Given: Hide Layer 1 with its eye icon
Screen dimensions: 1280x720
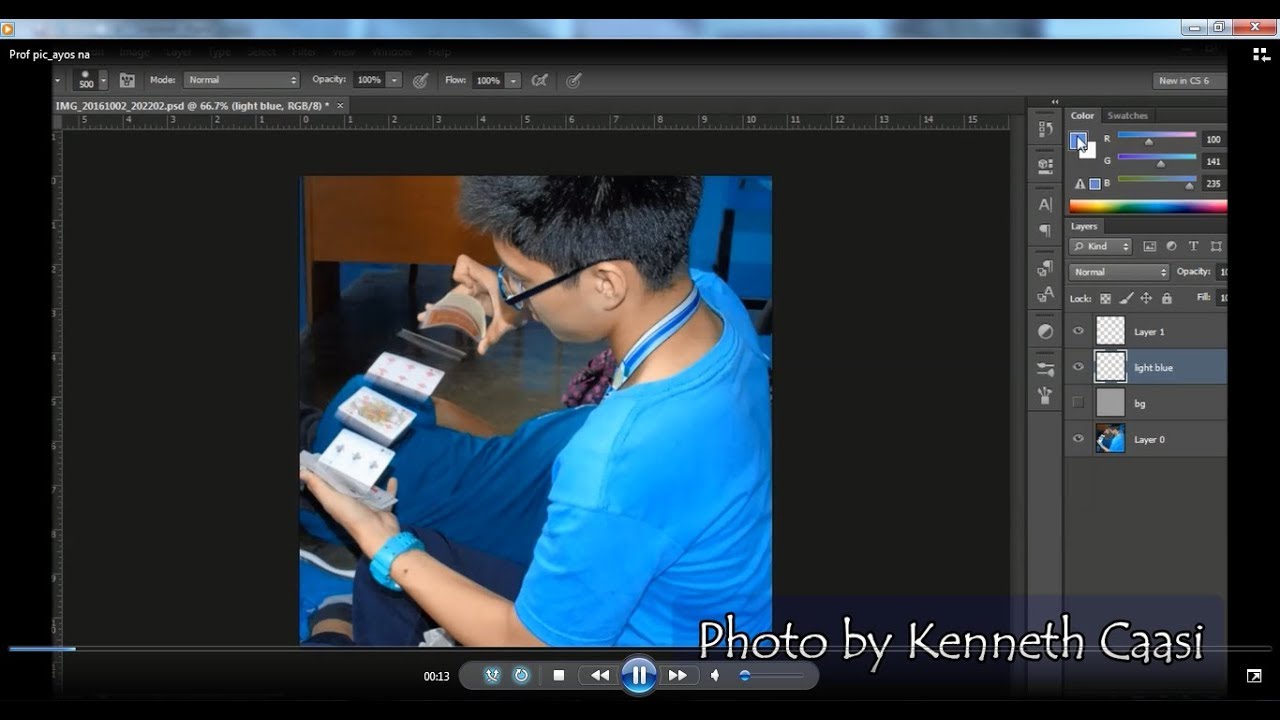Looking at the screenshot, I should pos(1078,331).
